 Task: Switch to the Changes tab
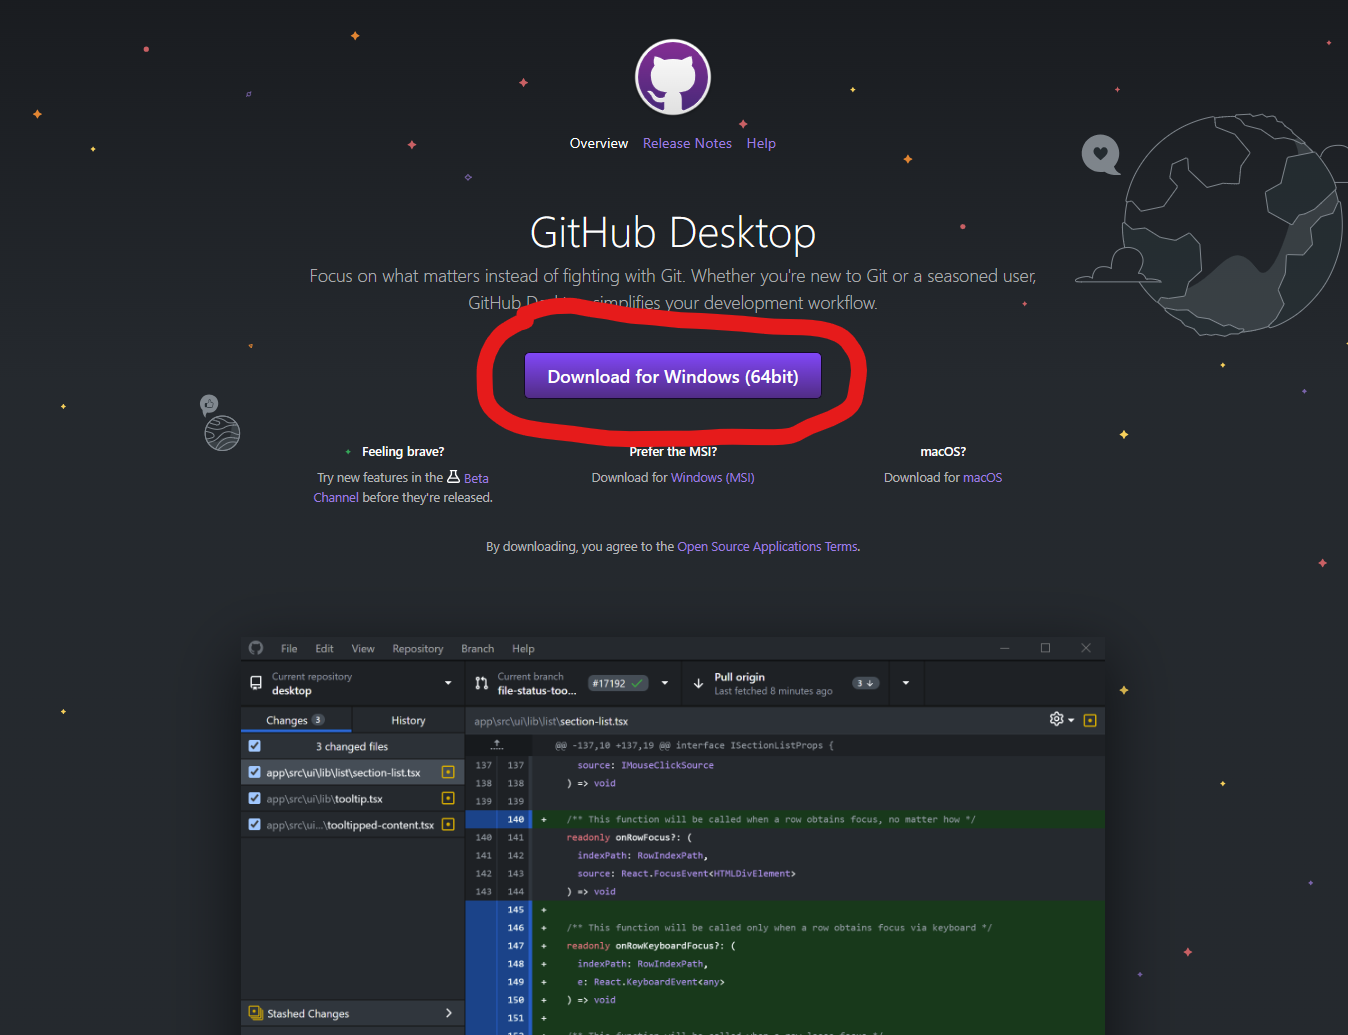tap(296, 720)
